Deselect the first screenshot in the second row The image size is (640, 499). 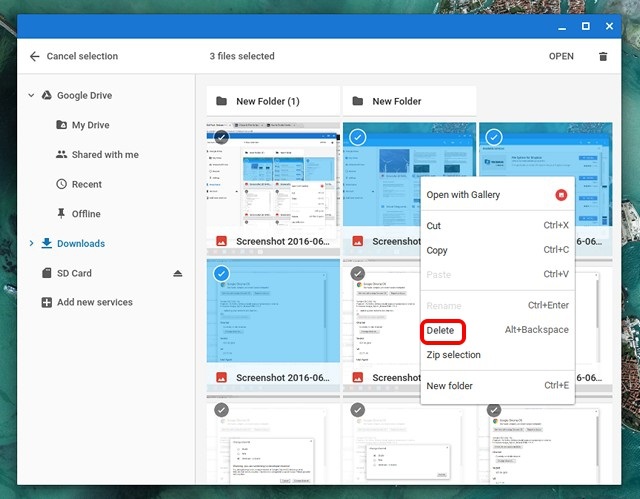pos(222,273)
